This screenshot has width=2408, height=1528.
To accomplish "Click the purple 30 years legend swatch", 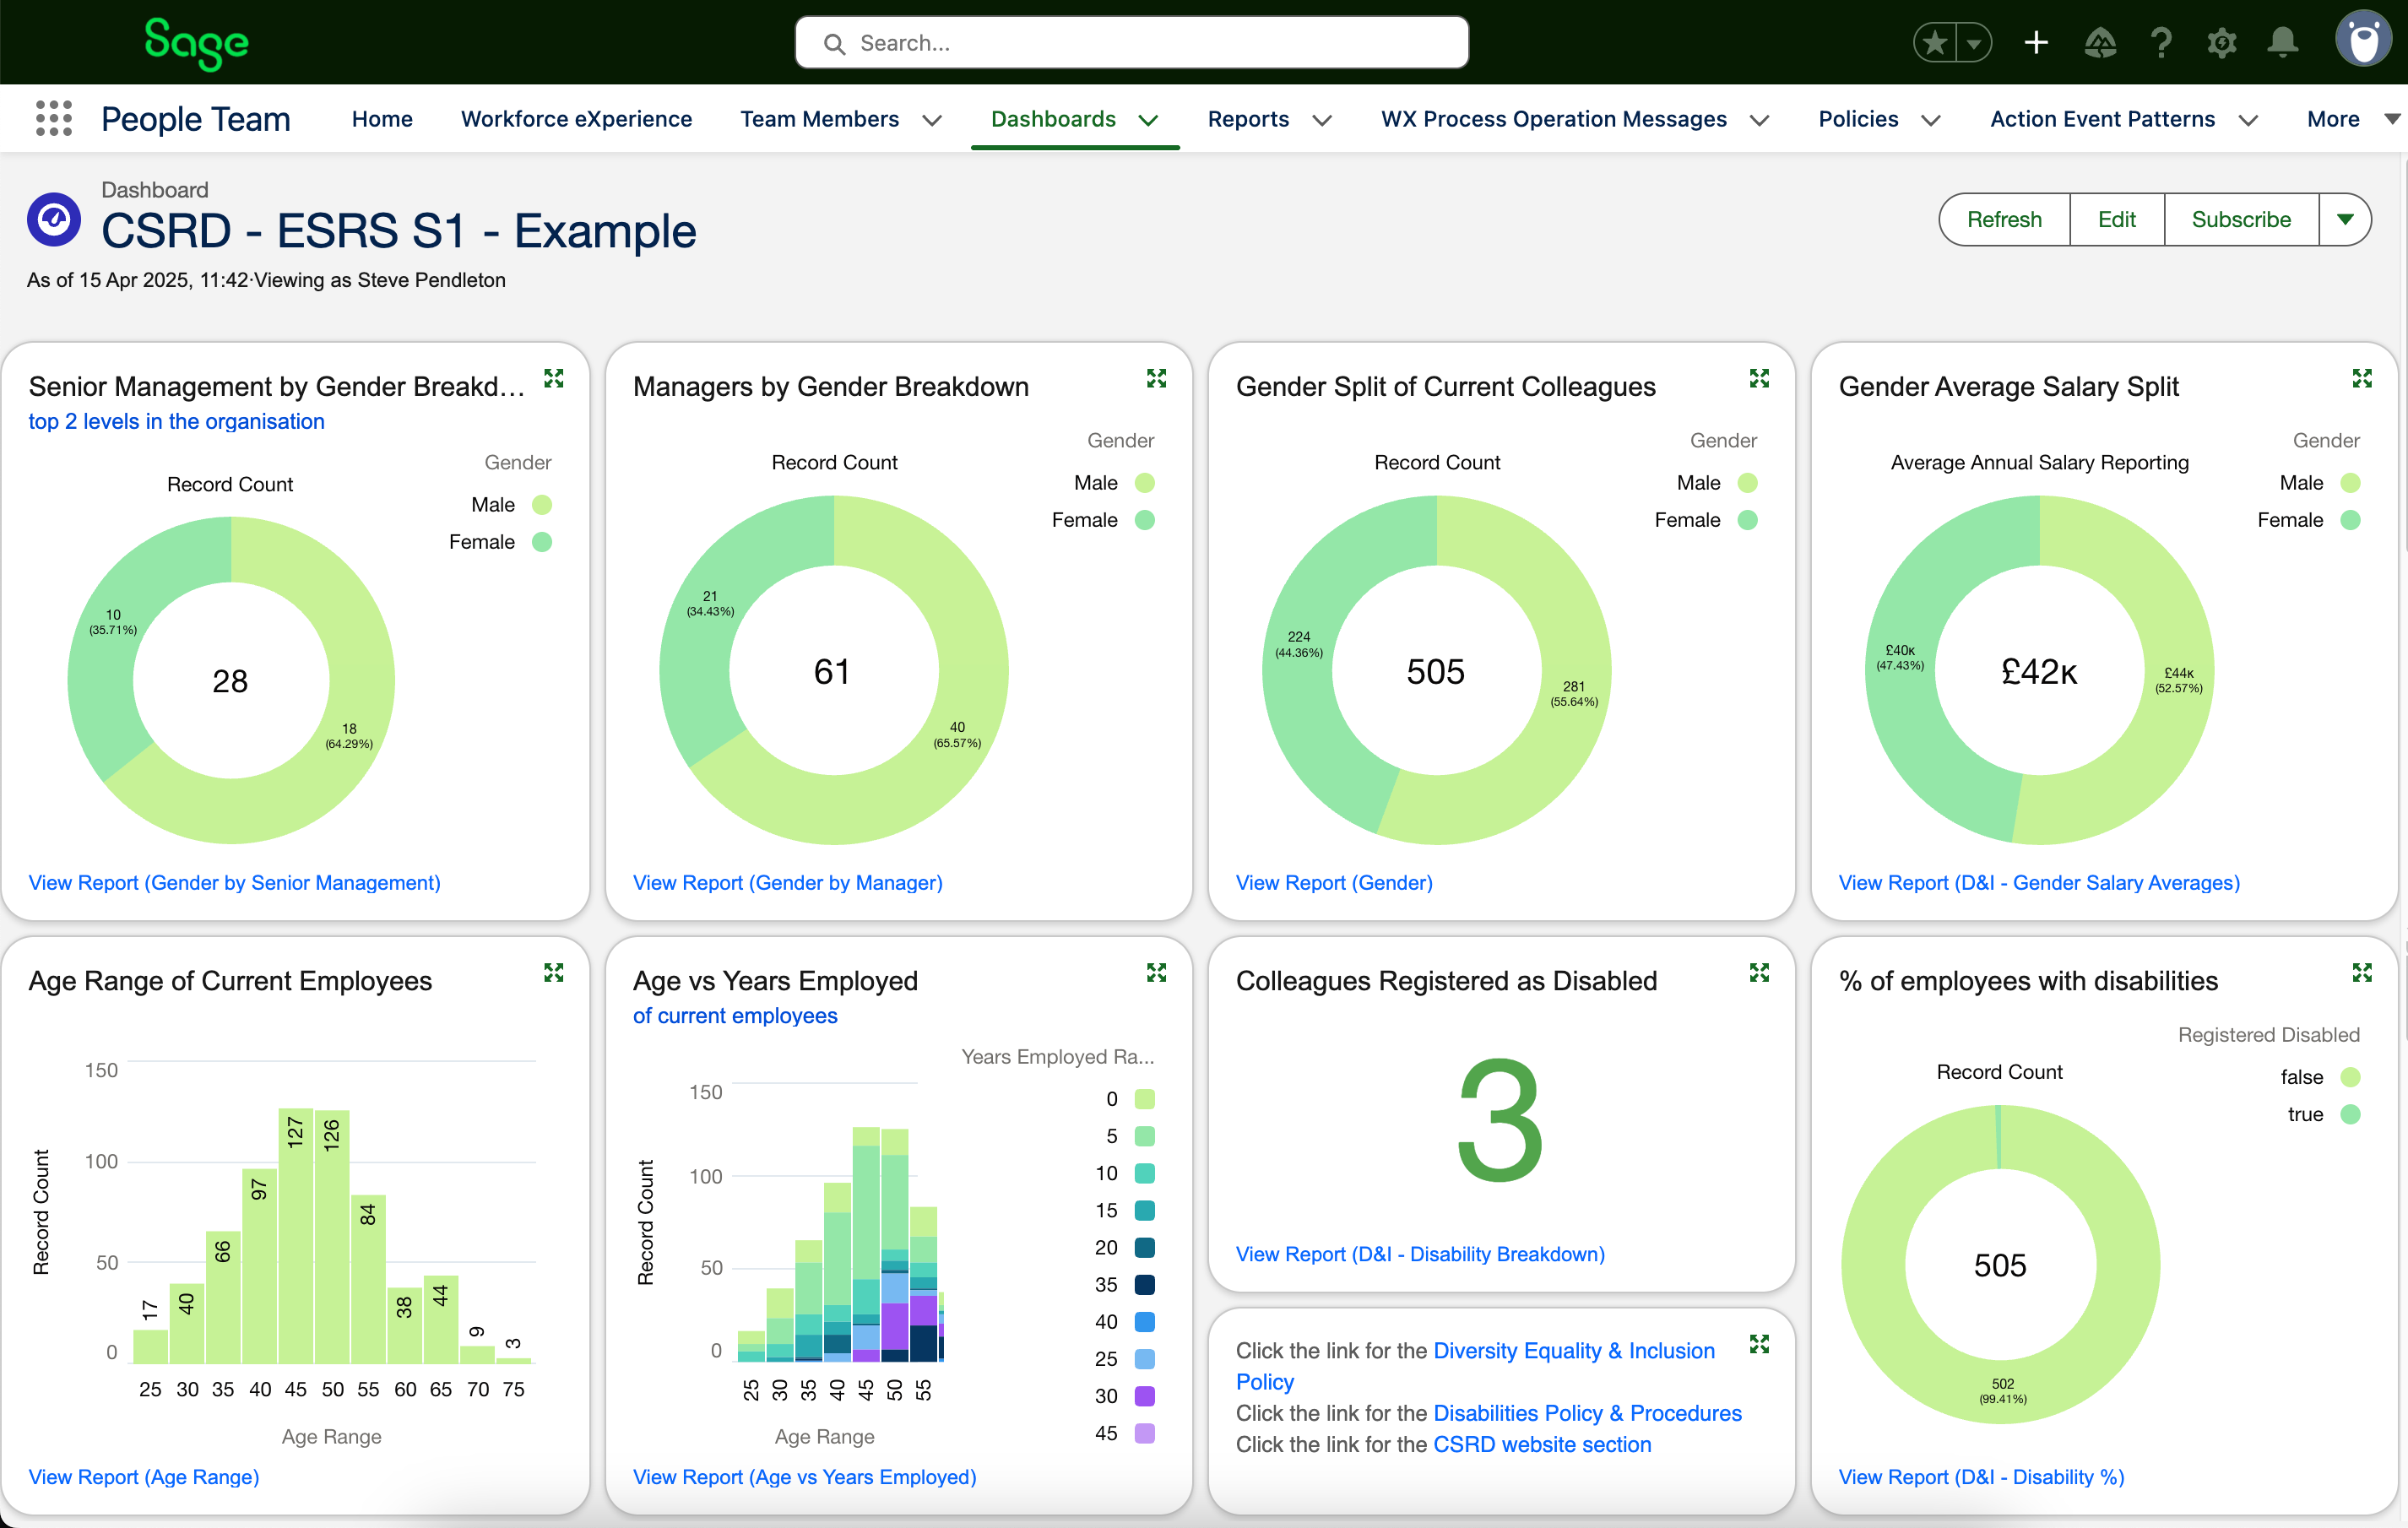I will point(1145,1395).
